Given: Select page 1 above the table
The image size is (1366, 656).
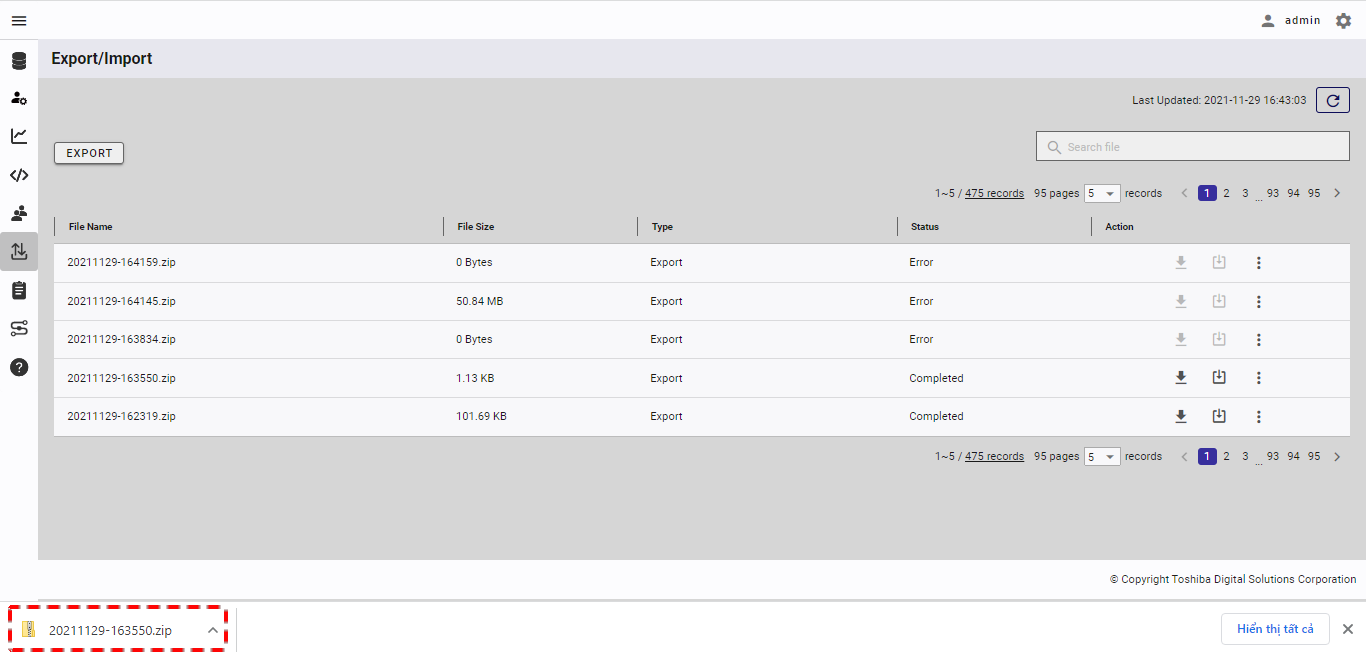Looking at the screenshot, I should (x=1207, y=193).
